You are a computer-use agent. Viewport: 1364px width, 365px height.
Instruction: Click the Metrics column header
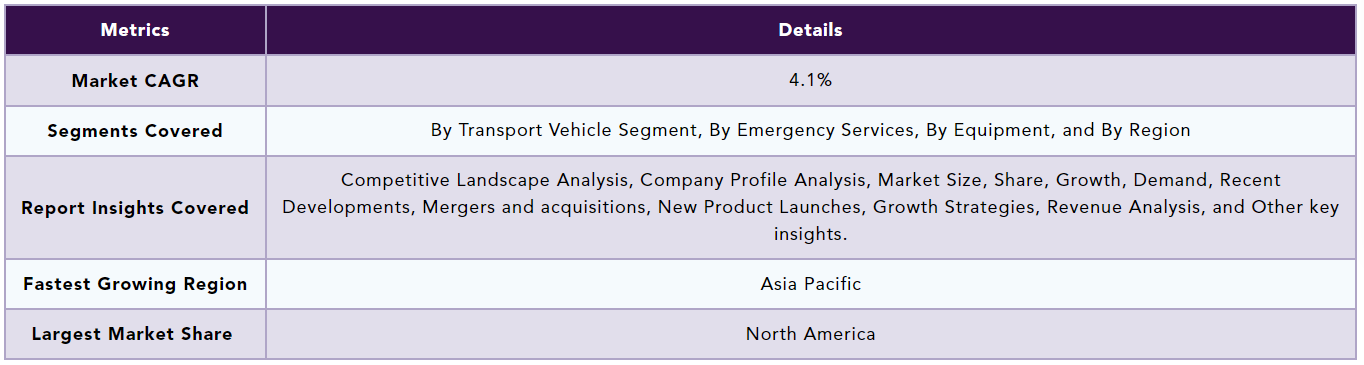click(x=135, y=30)
